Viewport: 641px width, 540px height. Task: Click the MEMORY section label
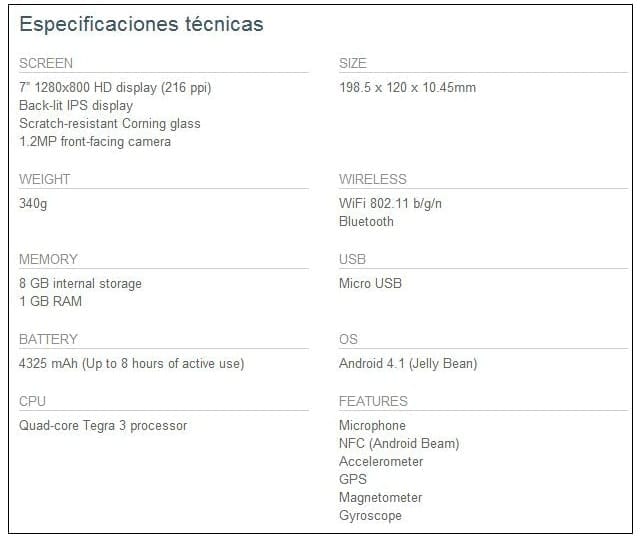48,260
